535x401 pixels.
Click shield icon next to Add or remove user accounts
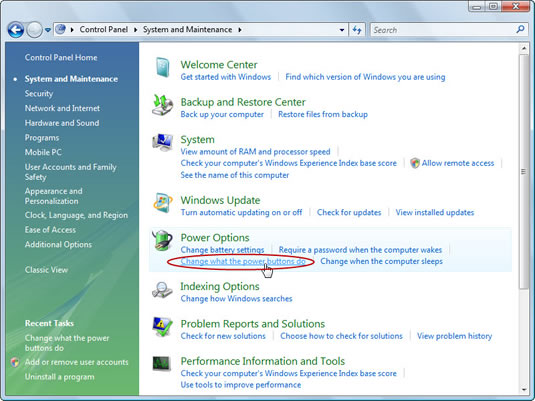pos(15,362)
